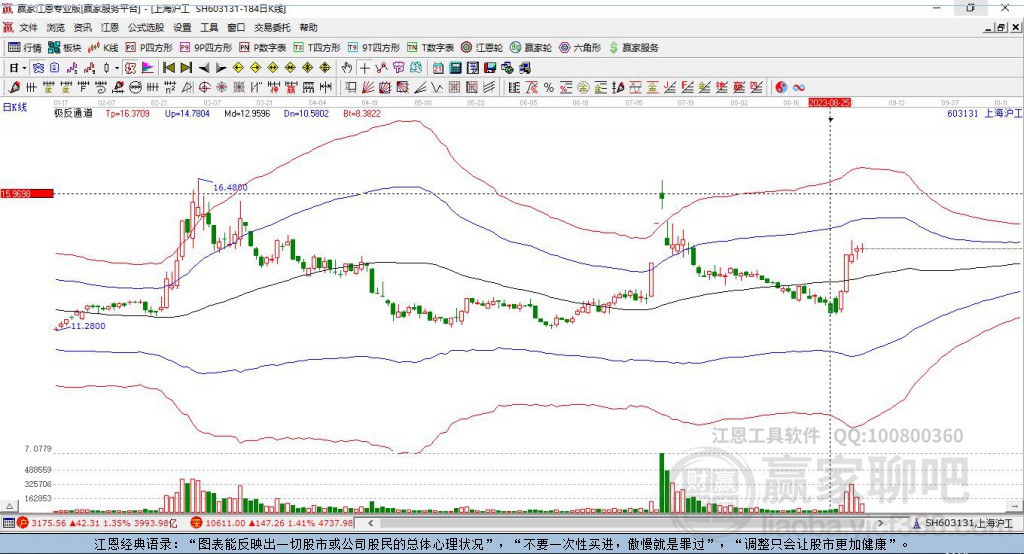Click the infinity loop icon in drawing toolbar
Image resolution: width=1024 pixels, height=554 pixels.
(x=799, y=88)
